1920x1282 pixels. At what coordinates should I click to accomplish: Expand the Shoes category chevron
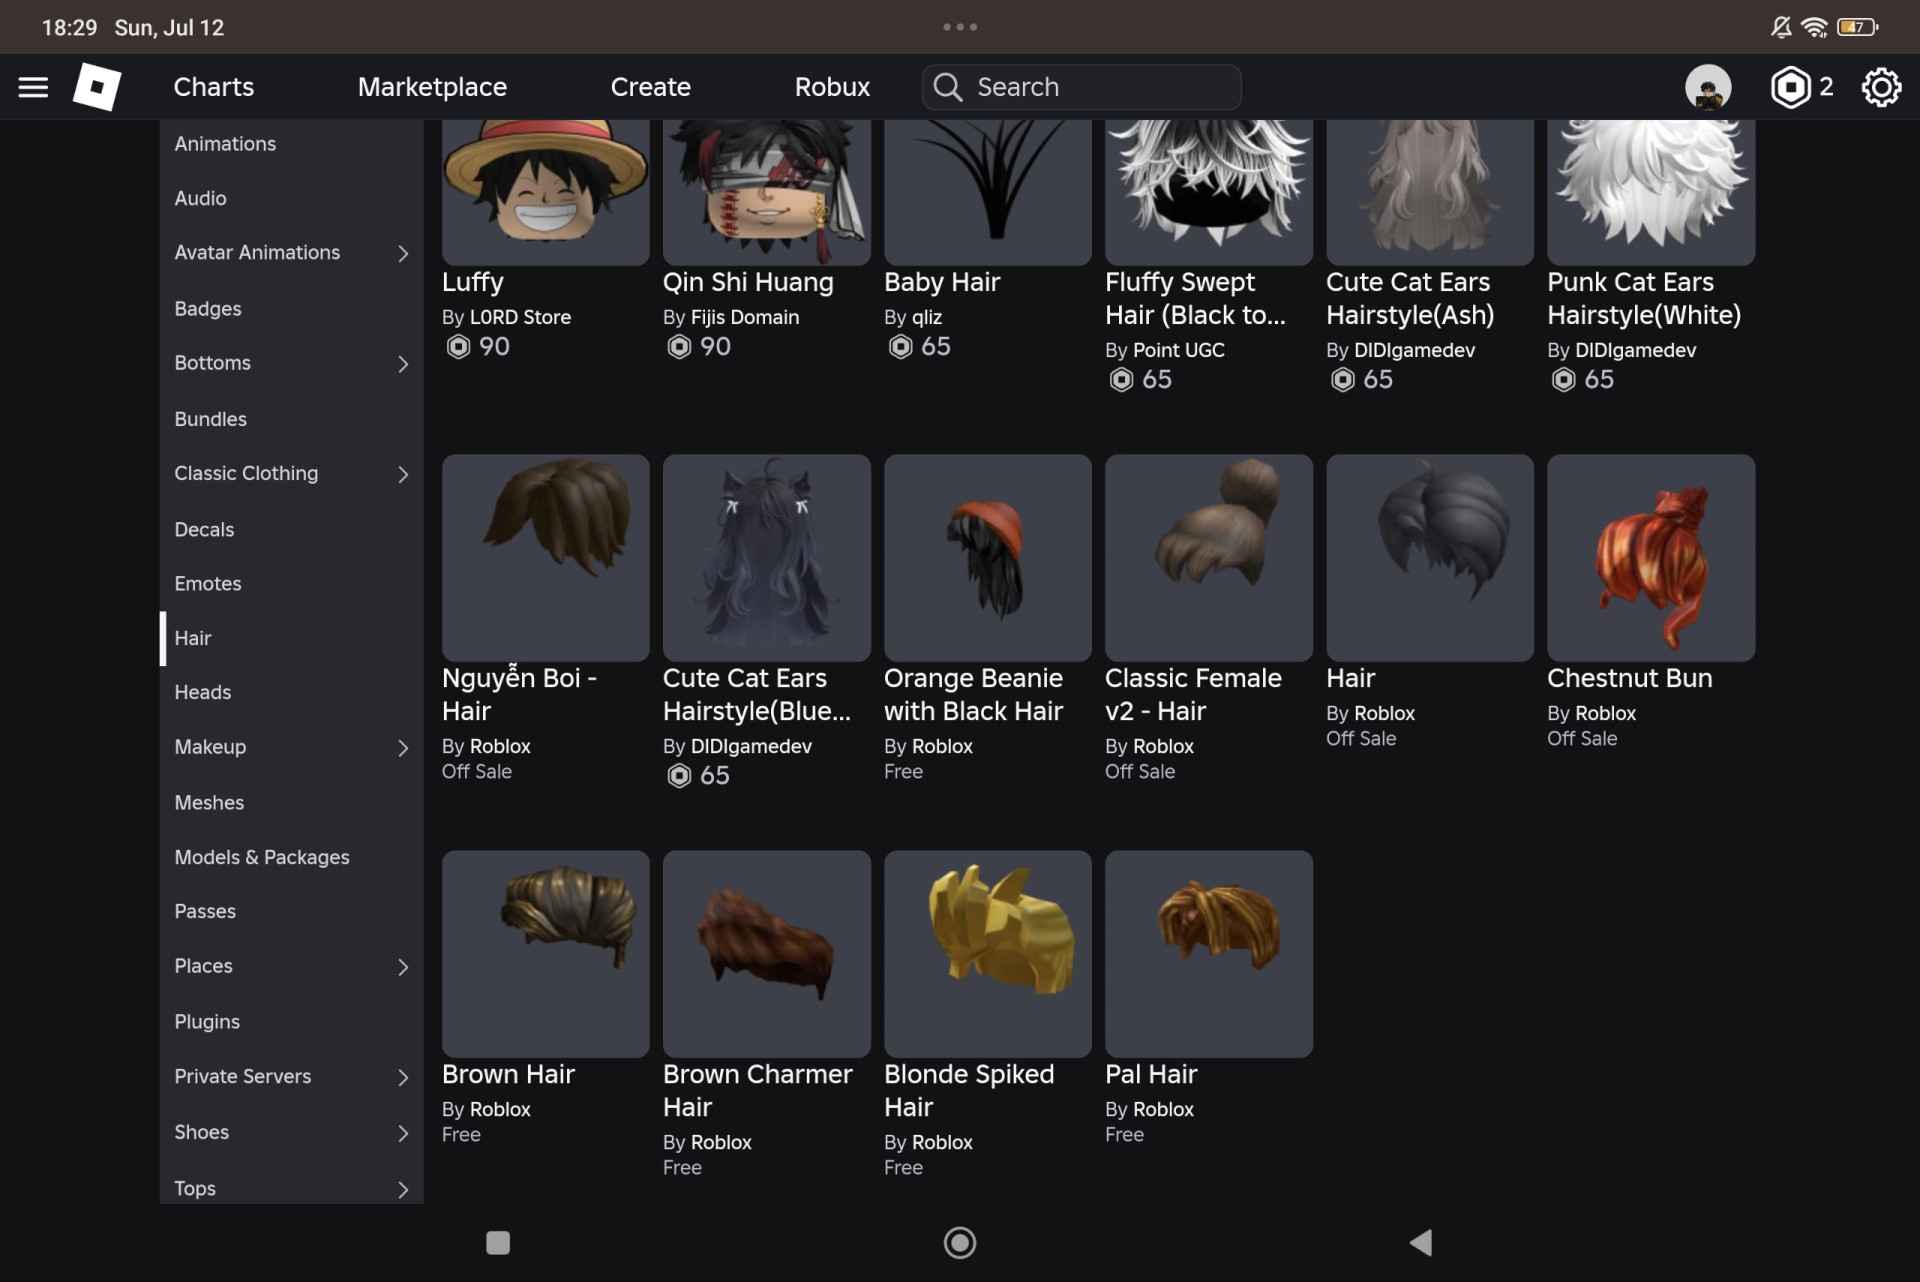tap(403, 1133)
